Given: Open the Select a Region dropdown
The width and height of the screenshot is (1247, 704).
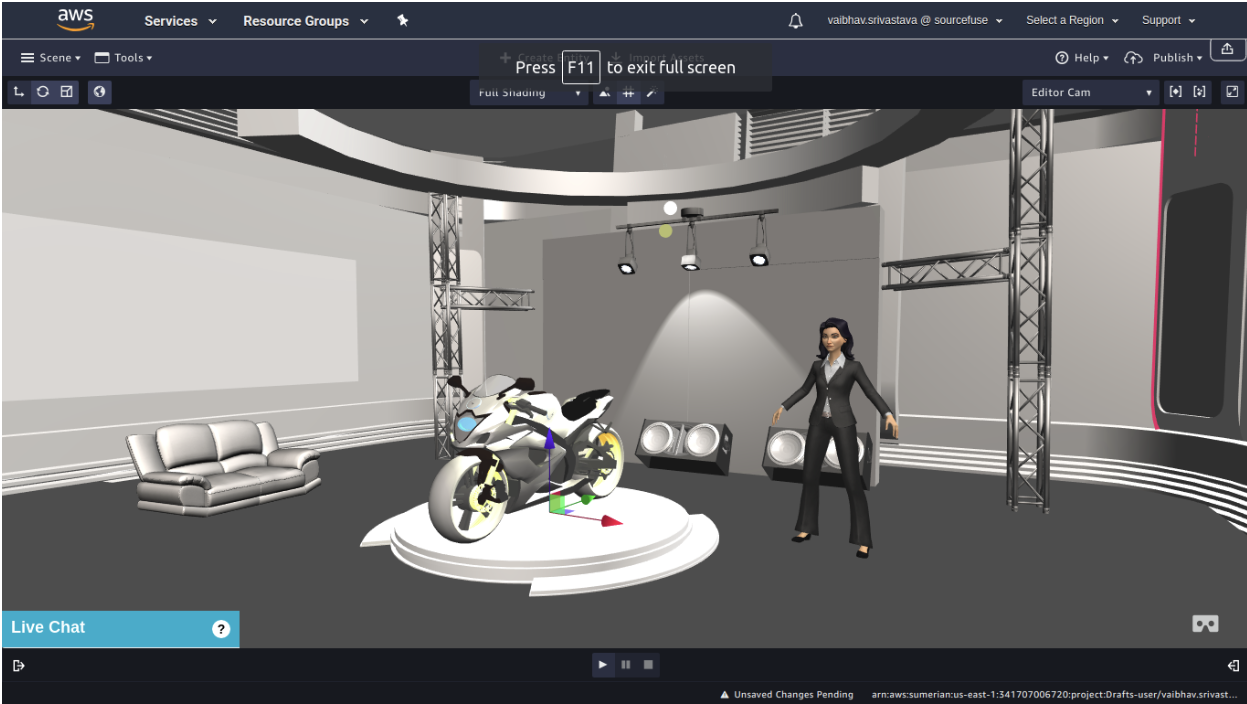Looking at the screenshot, I should (x=1072, y=20).
